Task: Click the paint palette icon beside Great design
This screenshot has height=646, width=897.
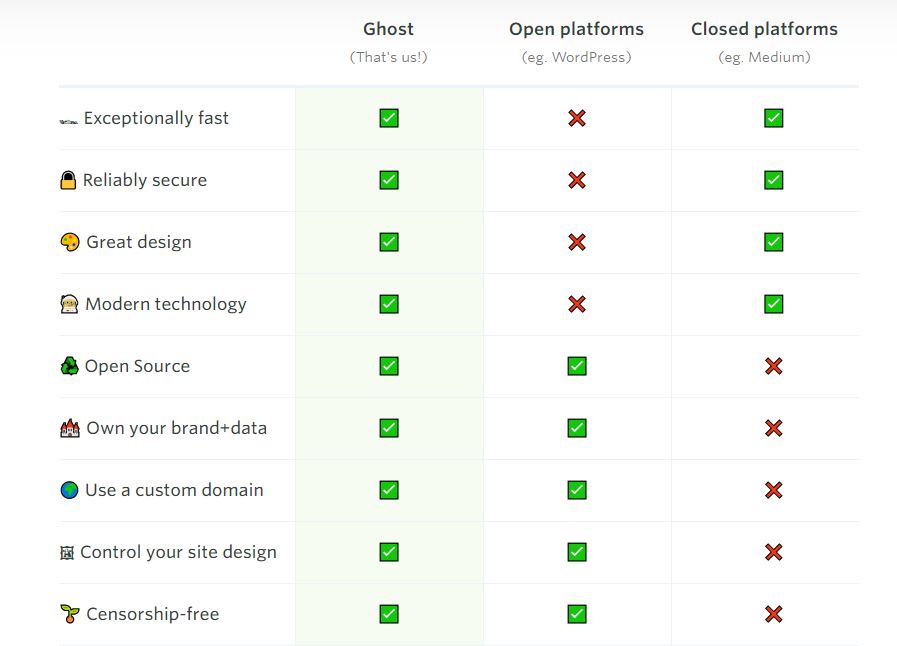Action: 70,242
